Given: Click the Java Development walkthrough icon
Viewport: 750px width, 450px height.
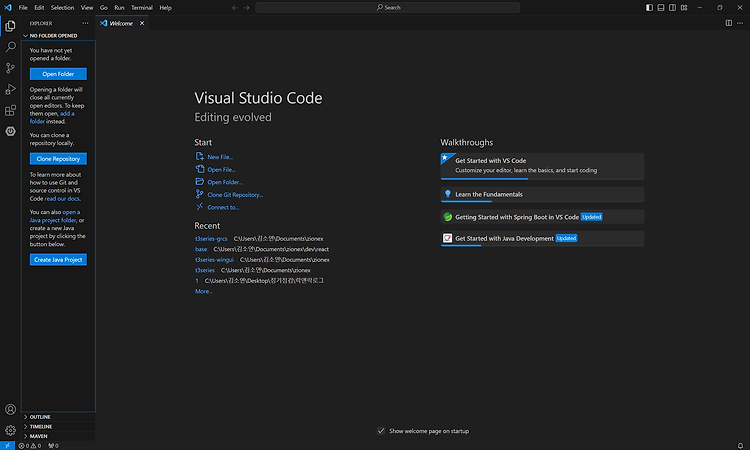Looking at the screenshot, I should (447, 238).
